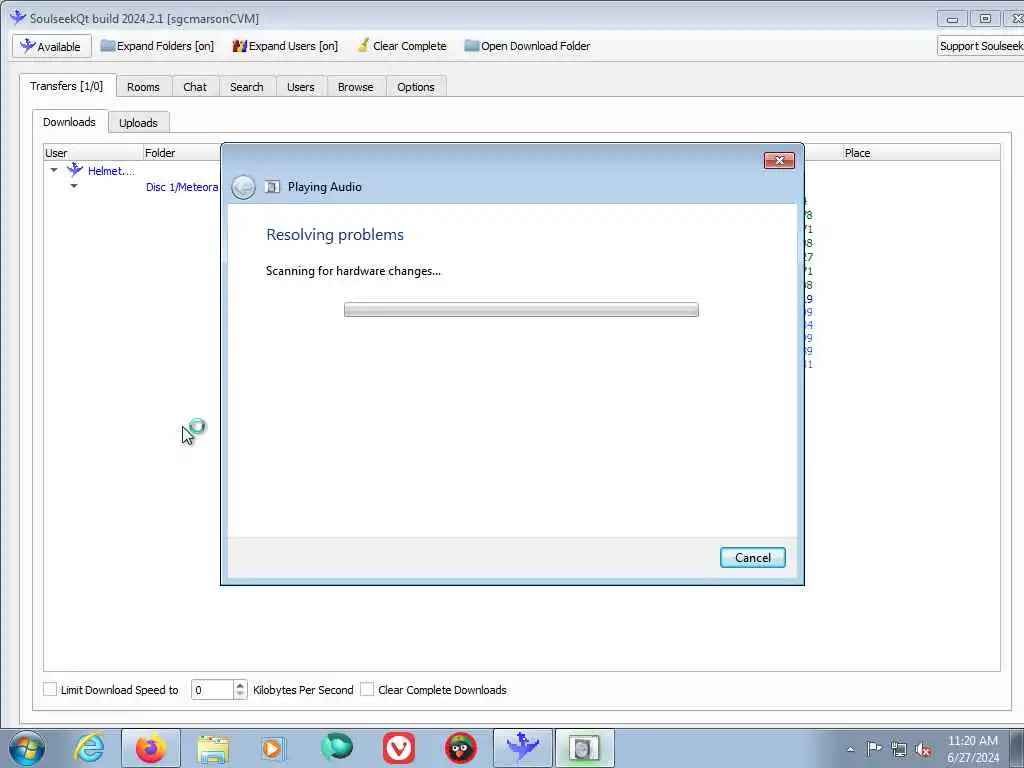
Task: Cancel the Playing Audio troubleshooter
Action: pos(752,558)
